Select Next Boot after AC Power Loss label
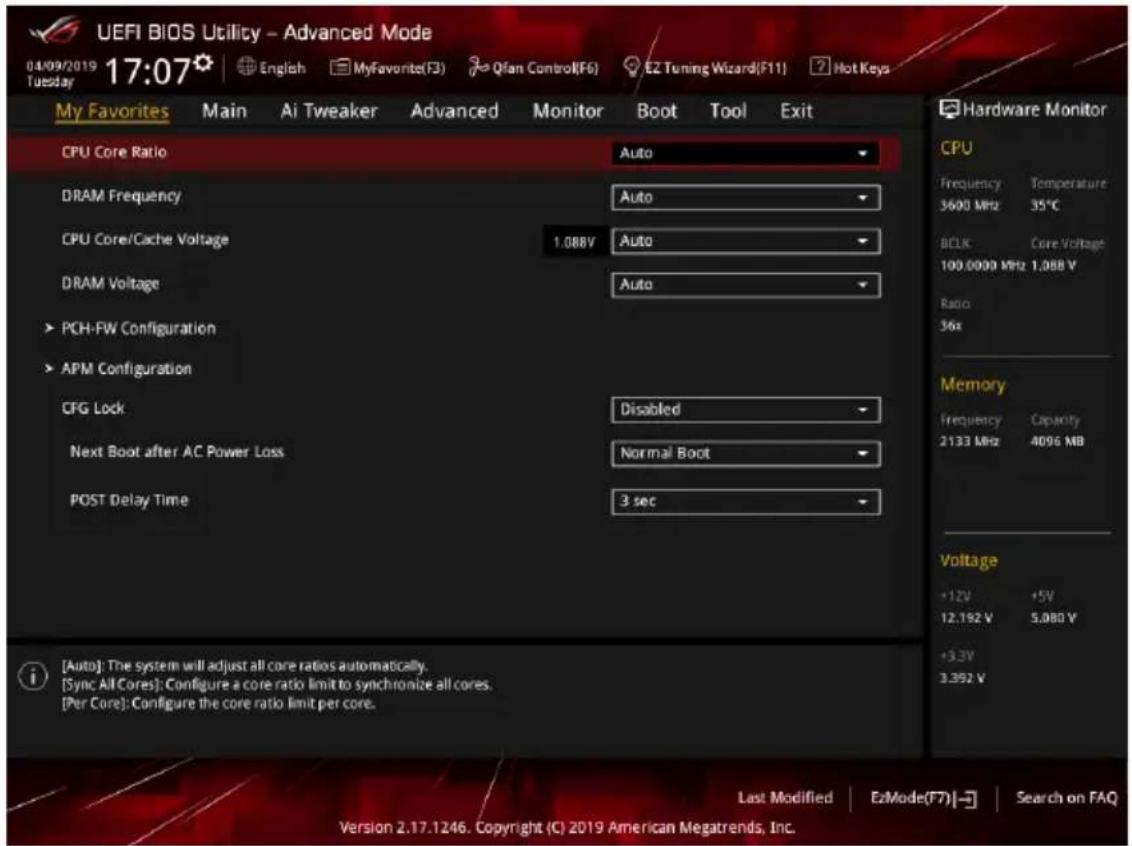1132x846 pixels. coord(177,452)
